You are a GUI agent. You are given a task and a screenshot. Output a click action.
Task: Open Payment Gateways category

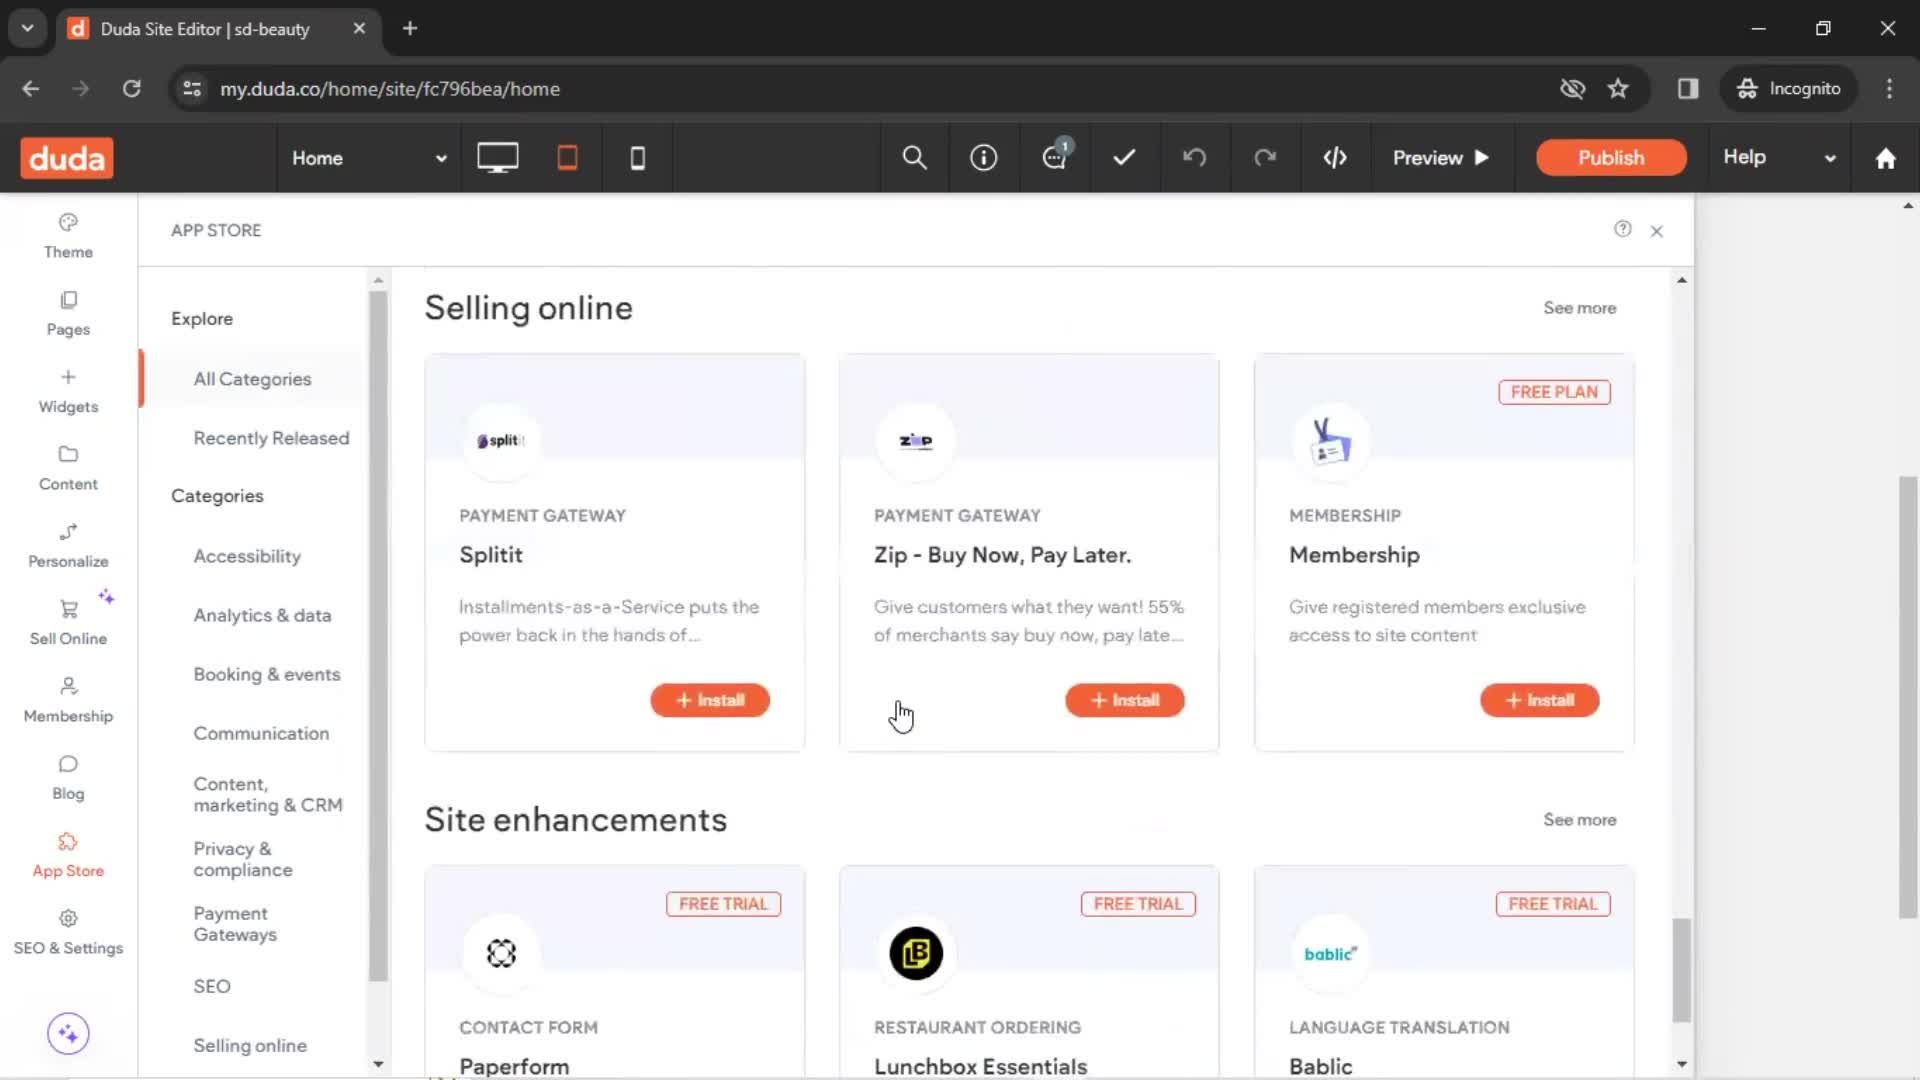pyautogui.click(x=235, y=924)
